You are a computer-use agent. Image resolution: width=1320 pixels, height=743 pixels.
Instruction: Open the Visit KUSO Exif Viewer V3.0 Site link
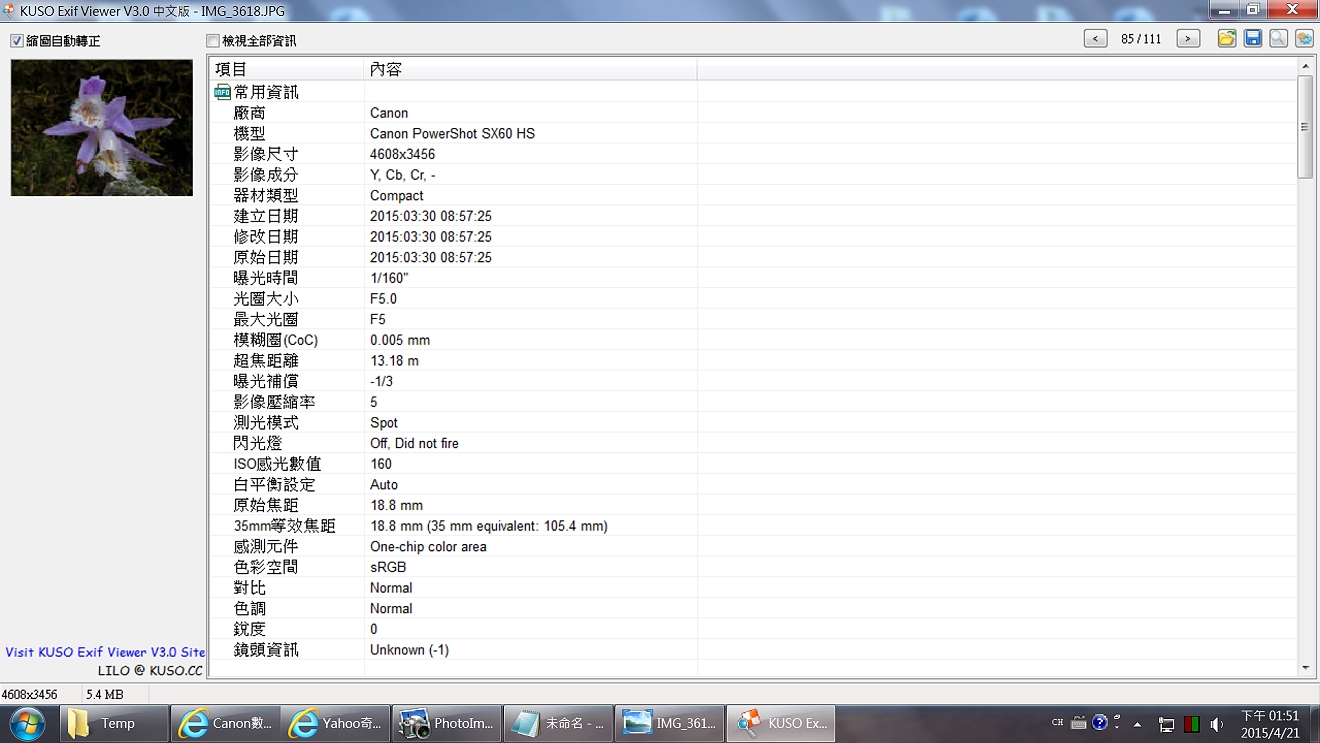click(x=105, y=652)
